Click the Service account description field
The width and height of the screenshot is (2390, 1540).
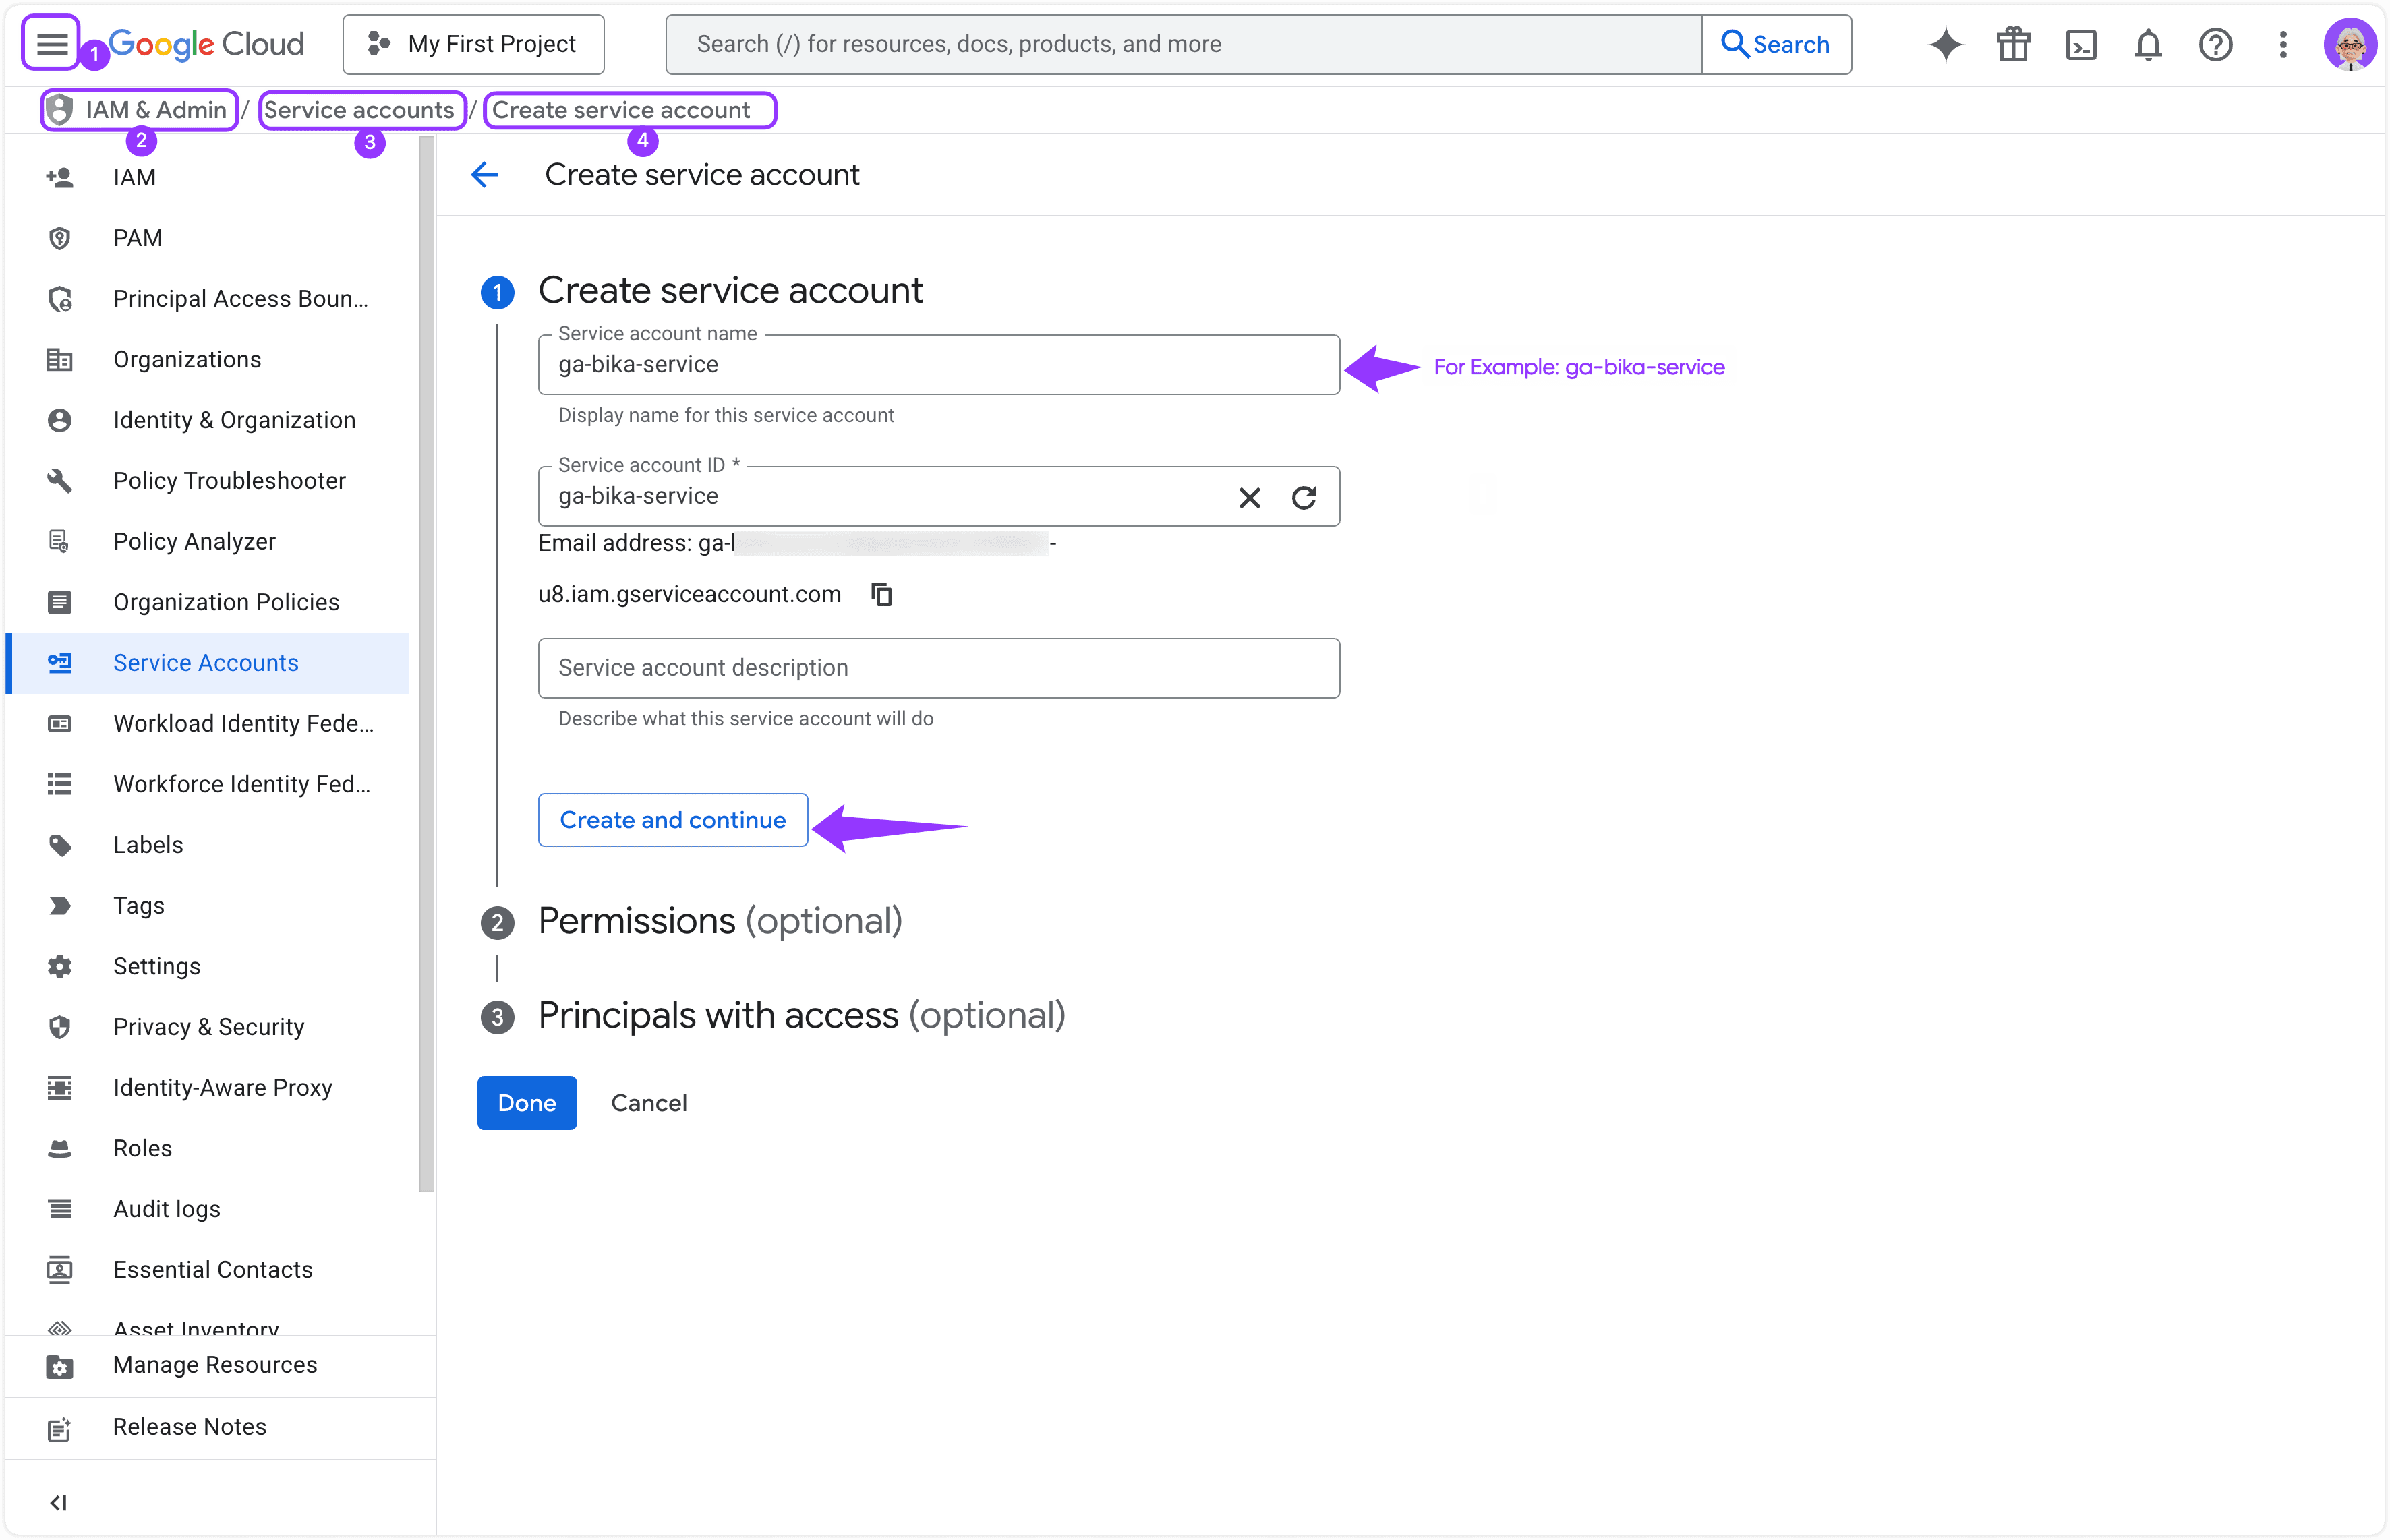(937, 667)
